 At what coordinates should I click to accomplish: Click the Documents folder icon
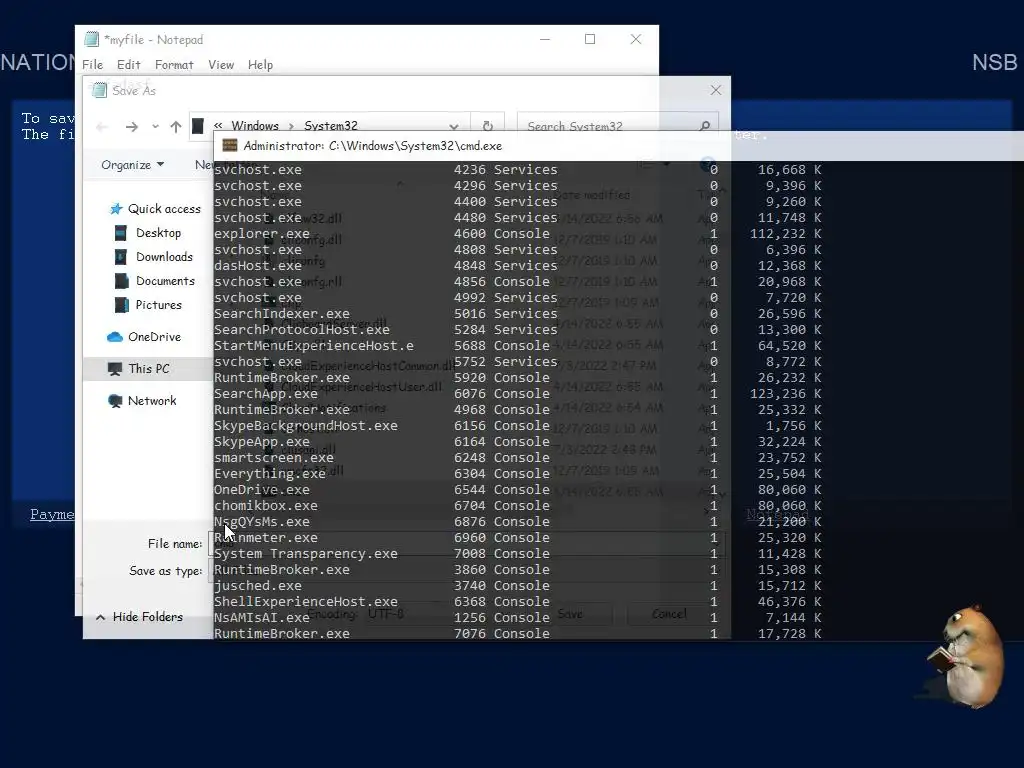click(x=121, y=281)
